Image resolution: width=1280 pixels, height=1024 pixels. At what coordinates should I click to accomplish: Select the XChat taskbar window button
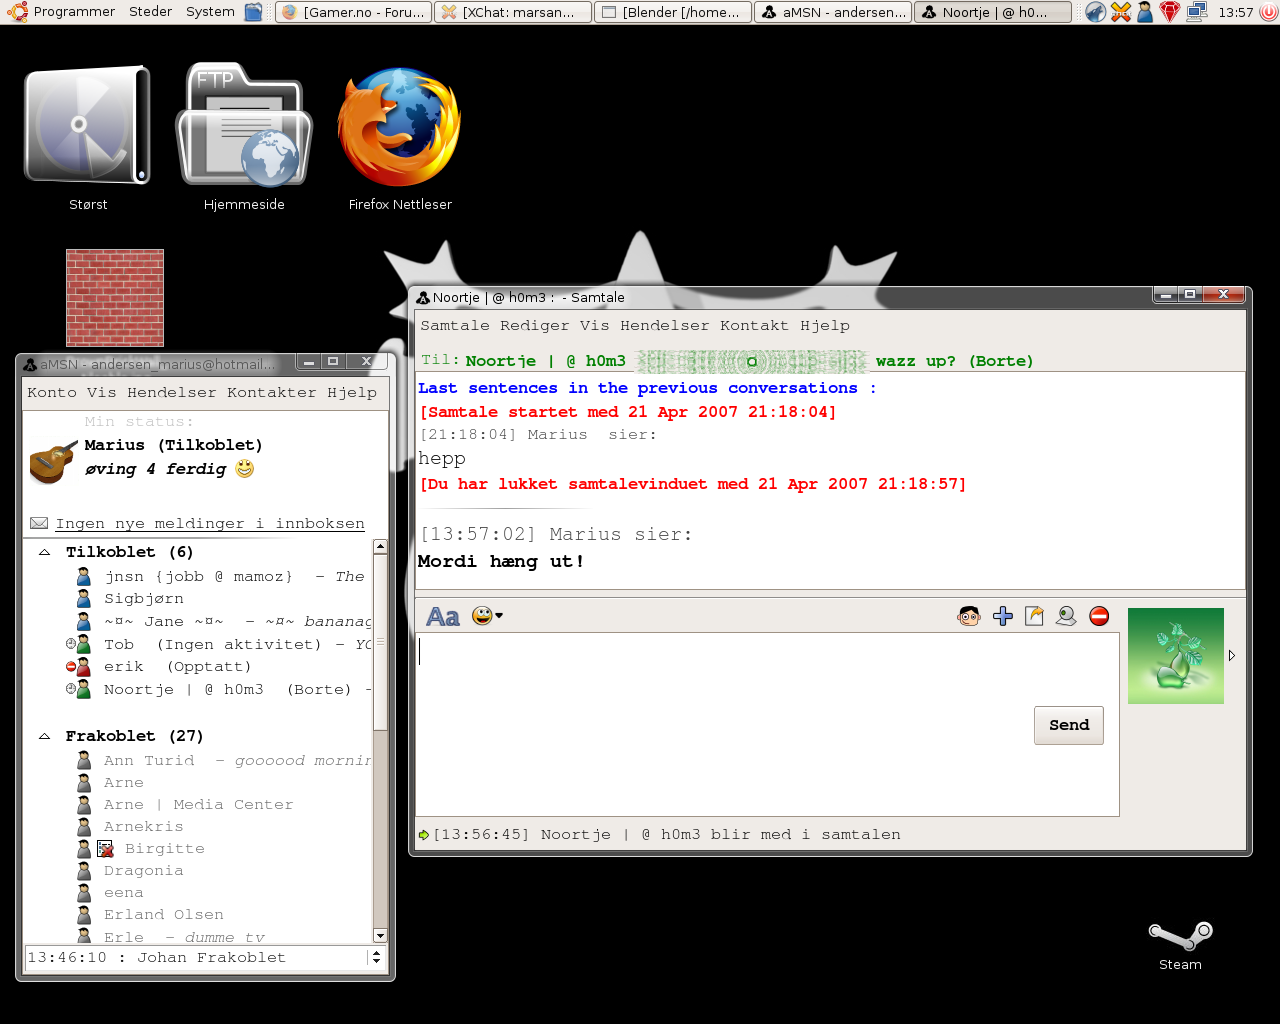[512, 12]
